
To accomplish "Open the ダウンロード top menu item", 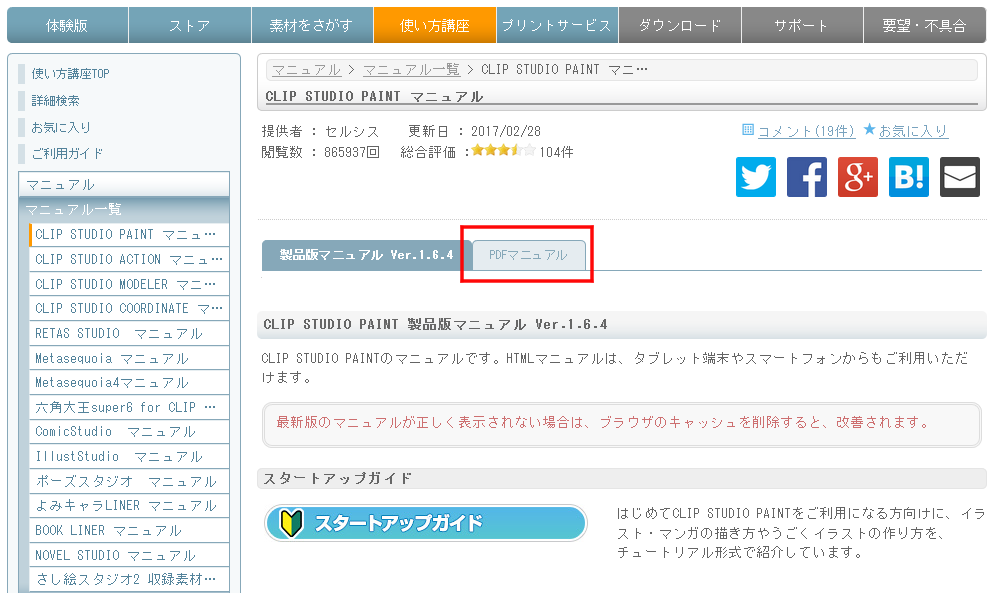I will click(679, 26).
